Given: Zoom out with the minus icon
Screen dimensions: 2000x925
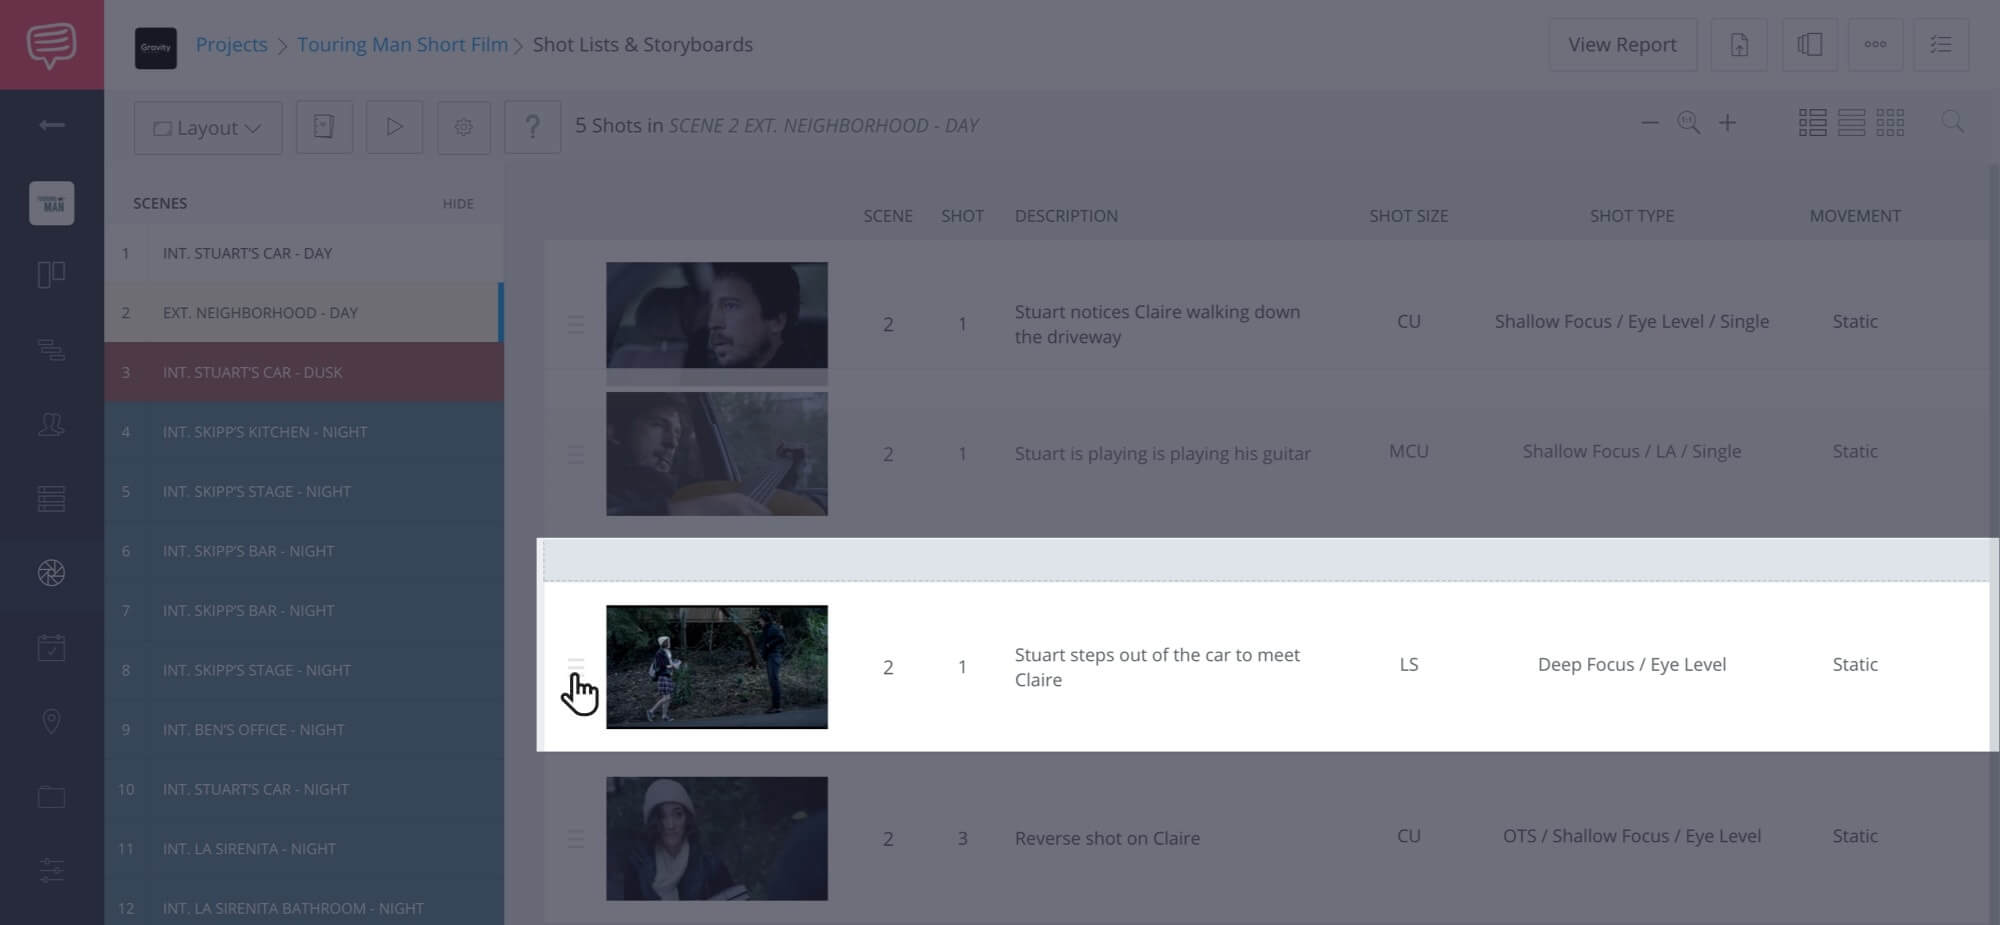Looking at the screenshot, I should pyautogui.click(x=1650, y=123).
